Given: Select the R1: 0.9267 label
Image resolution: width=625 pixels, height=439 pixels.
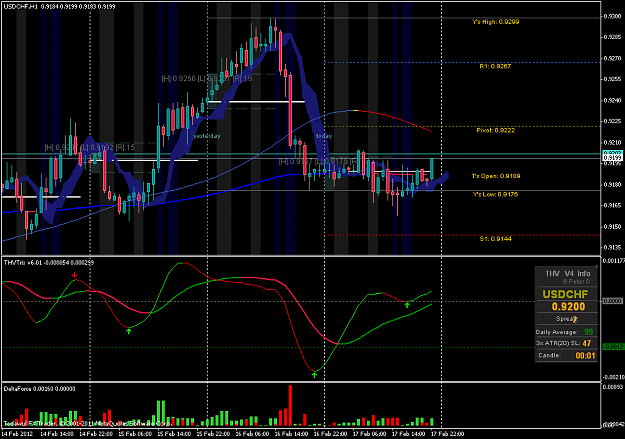Looking at the screenshot, I should (495, 66).
